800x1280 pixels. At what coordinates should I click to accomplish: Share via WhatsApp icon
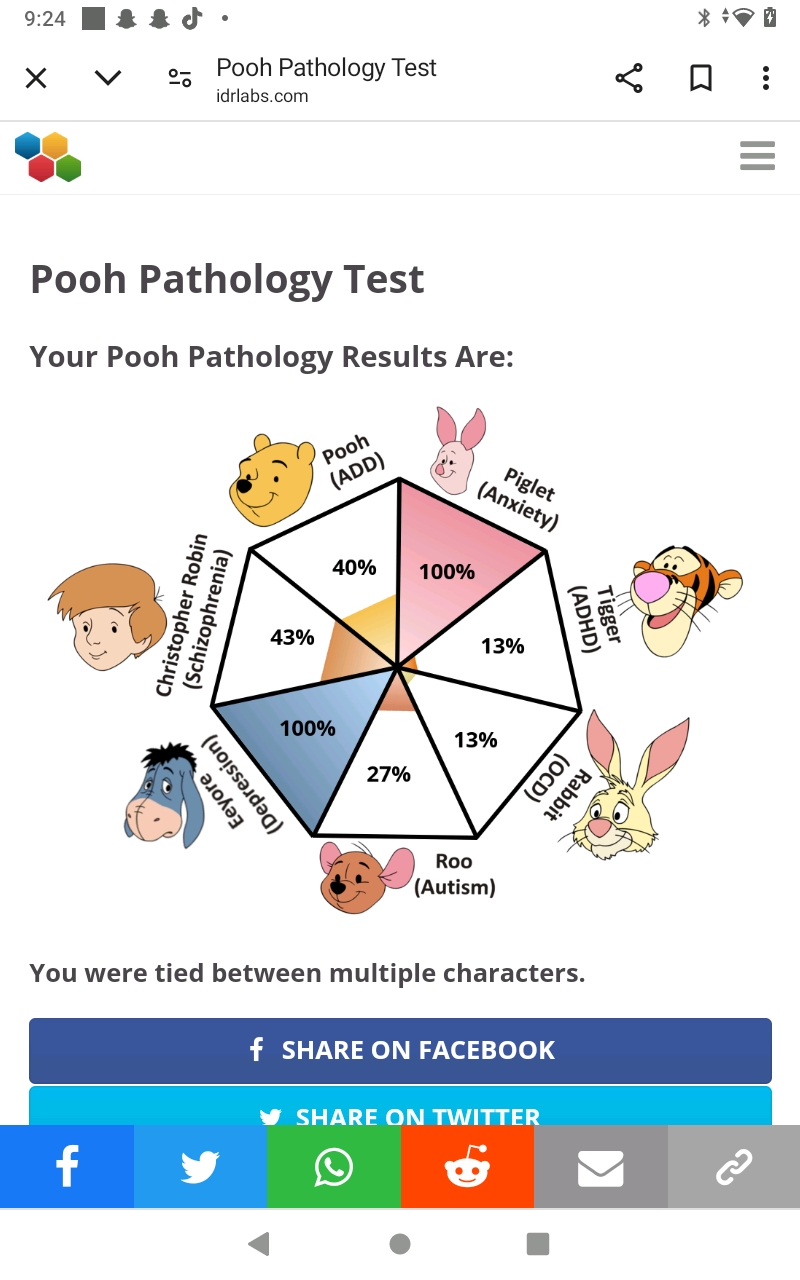[x=334, y=1167]
